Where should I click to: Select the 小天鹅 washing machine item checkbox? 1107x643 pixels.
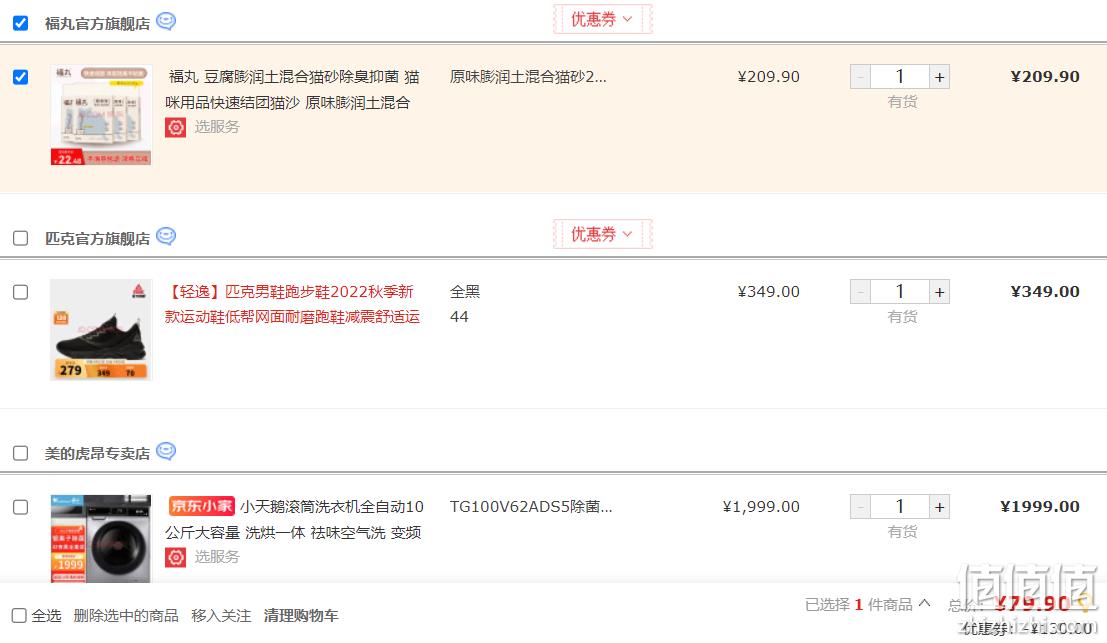(20, 507)
